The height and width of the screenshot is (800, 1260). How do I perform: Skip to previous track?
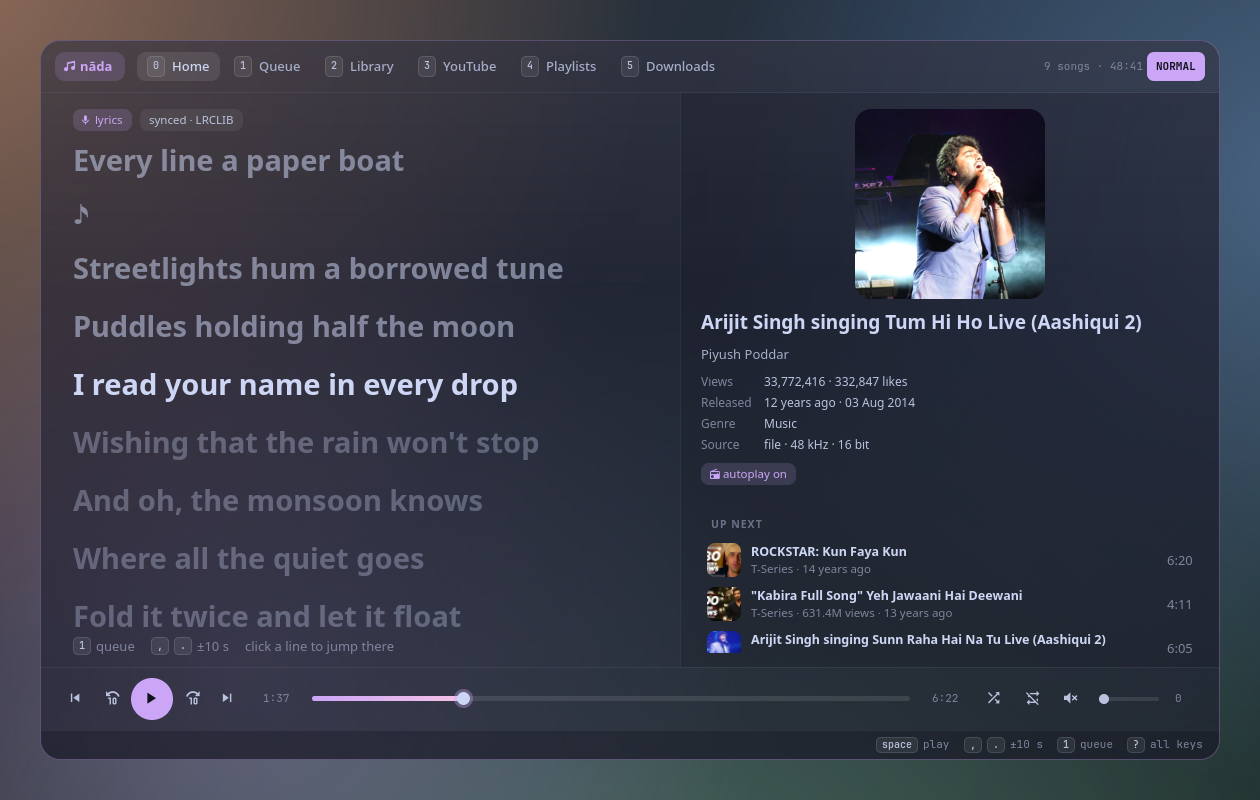pos(75,698)
